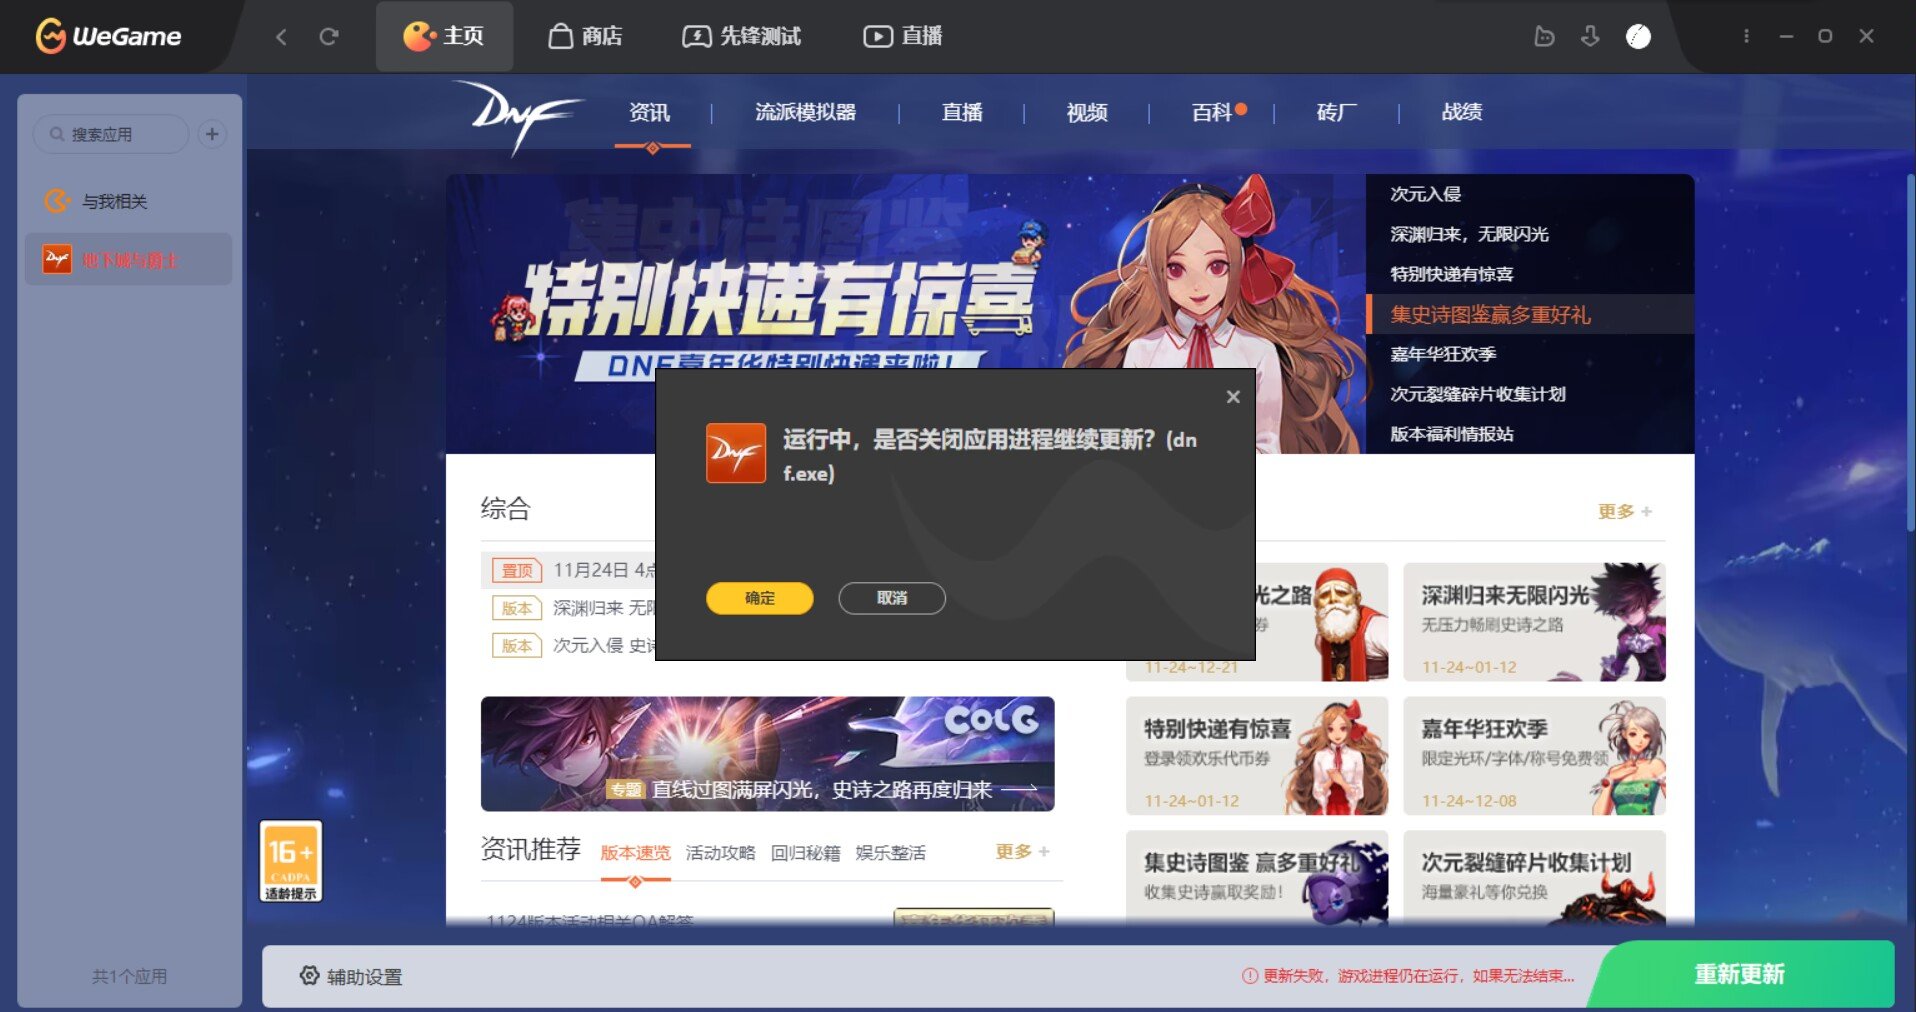Click the DNF icon in dialog

click(x=736, y=453)
